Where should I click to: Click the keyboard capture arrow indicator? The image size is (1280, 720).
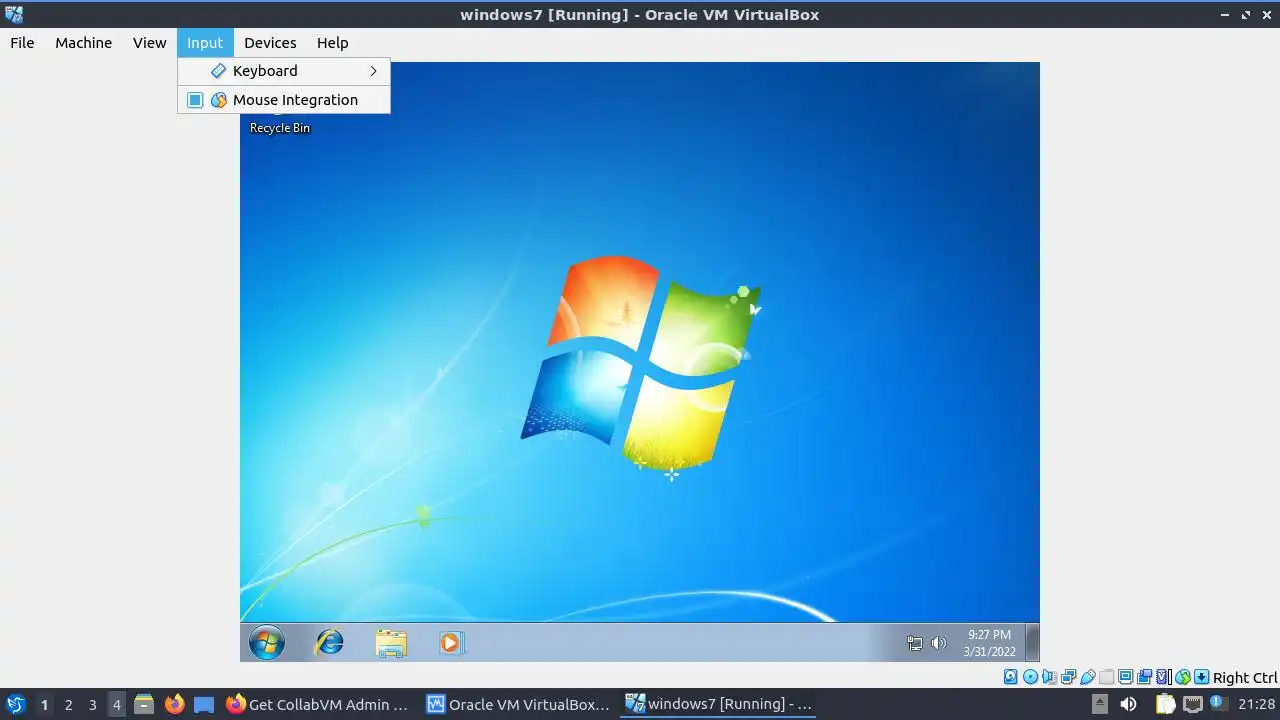[x=1201, y=677]
